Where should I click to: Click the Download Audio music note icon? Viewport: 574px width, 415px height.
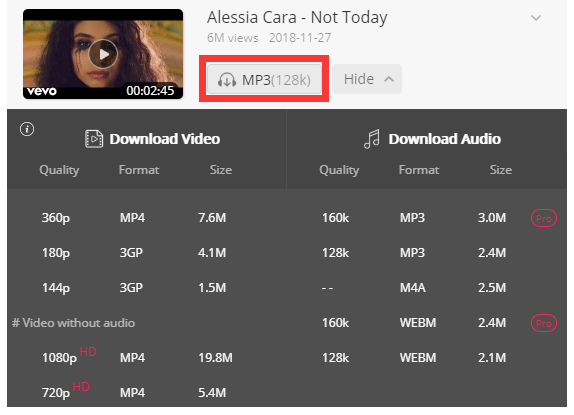[372, 139]
